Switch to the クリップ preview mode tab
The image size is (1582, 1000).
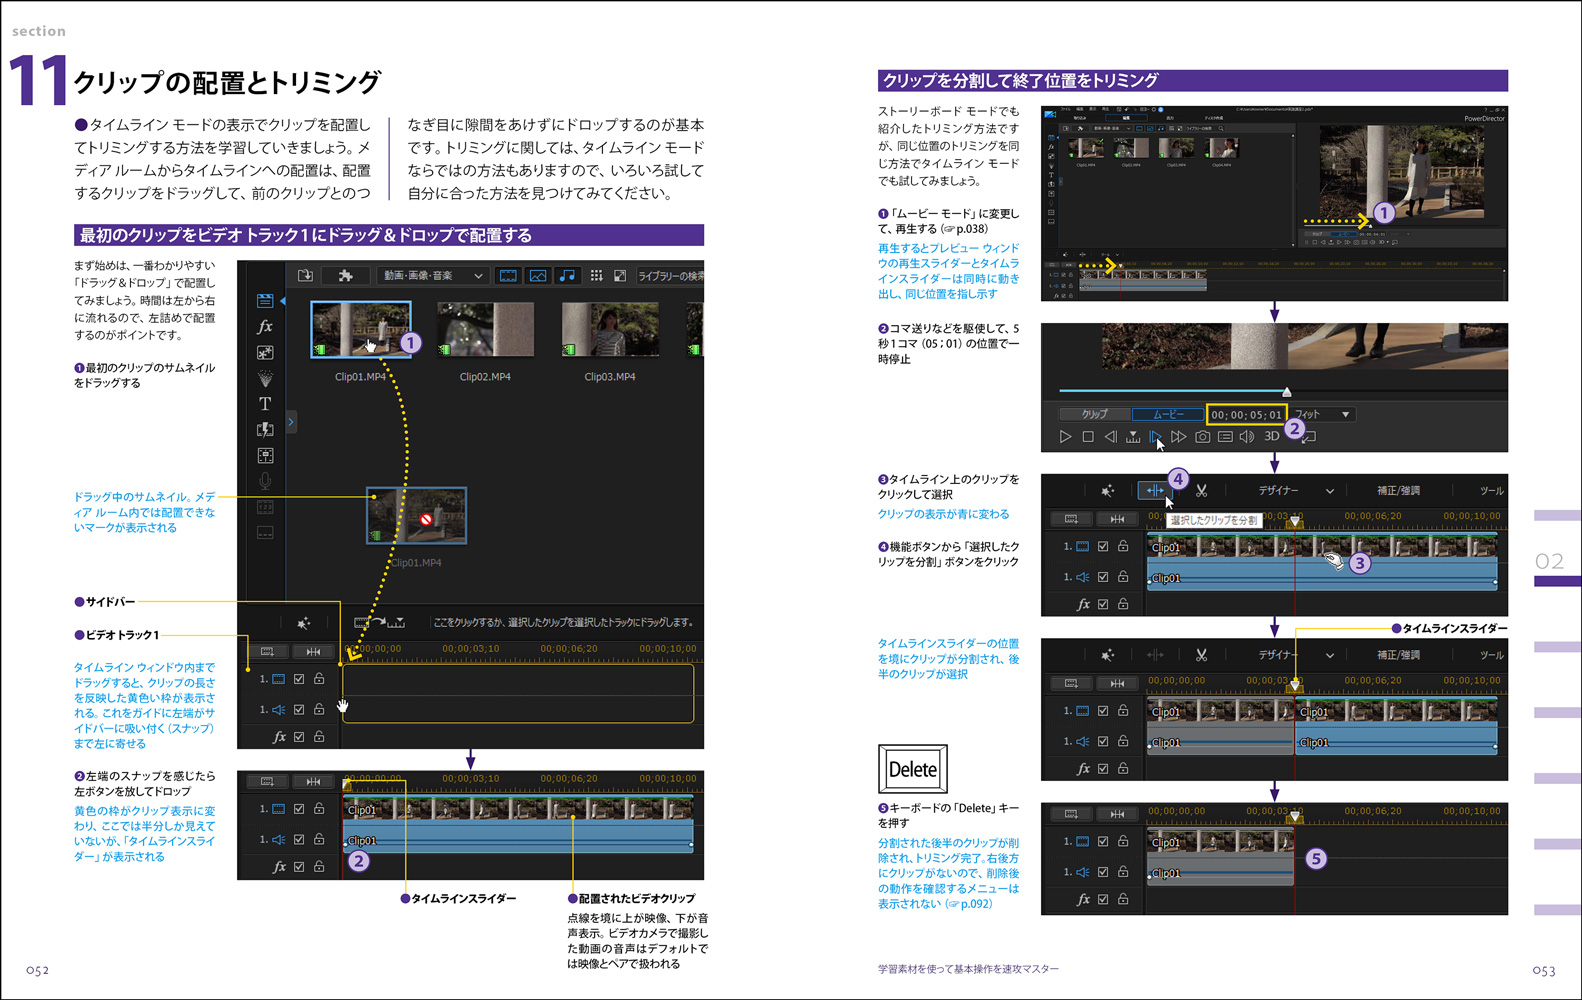click(1094, 414)
